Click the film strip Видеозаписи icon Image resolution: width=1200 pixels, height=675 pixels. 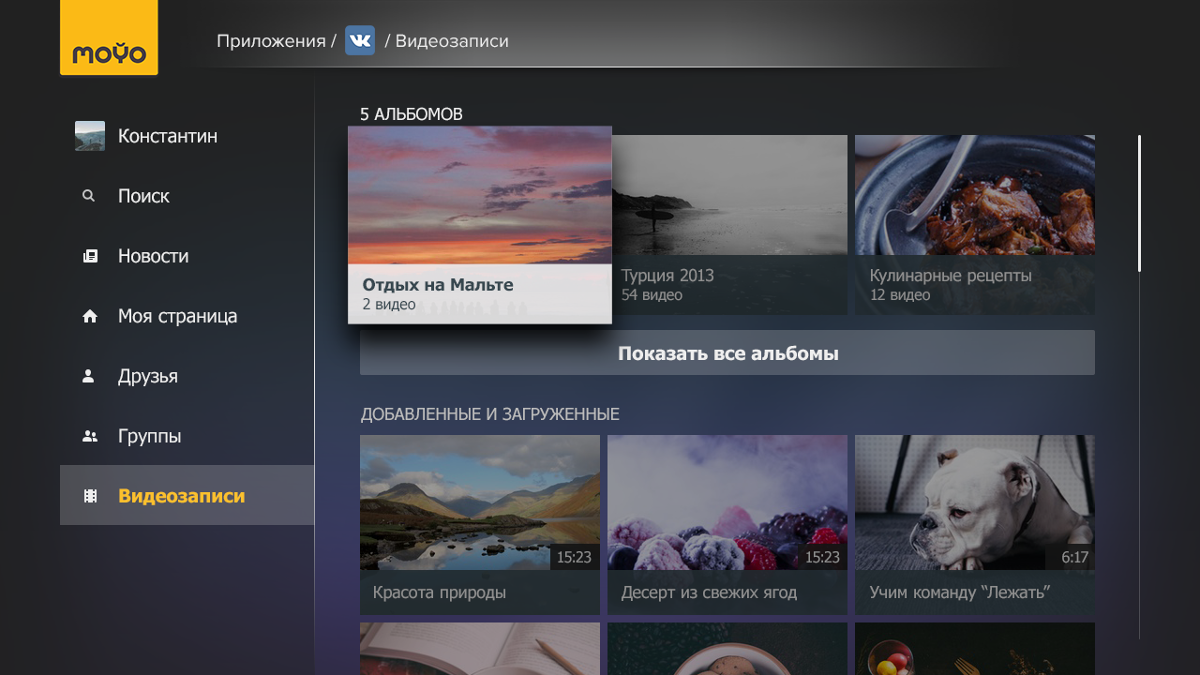point(90,496)
